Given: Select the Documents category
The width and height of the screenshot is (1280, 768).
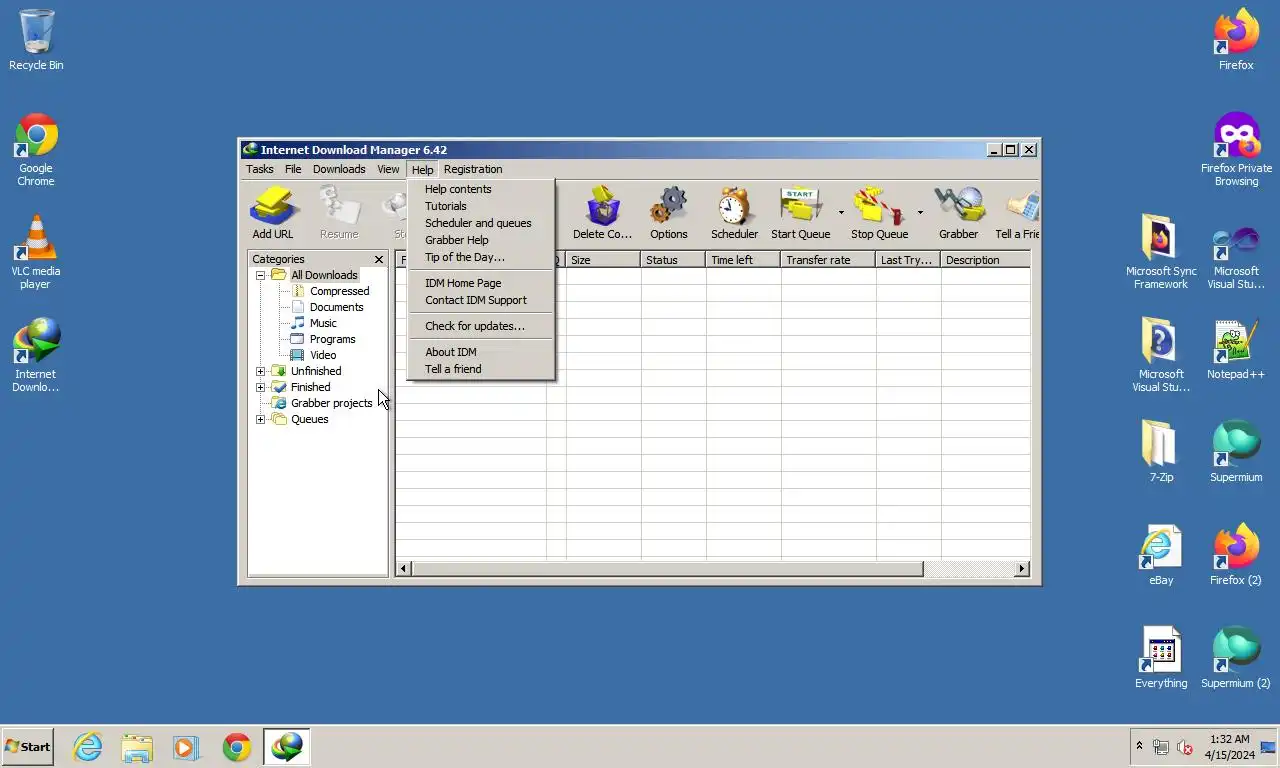Looking at the screenshot, I should (327, 307).
